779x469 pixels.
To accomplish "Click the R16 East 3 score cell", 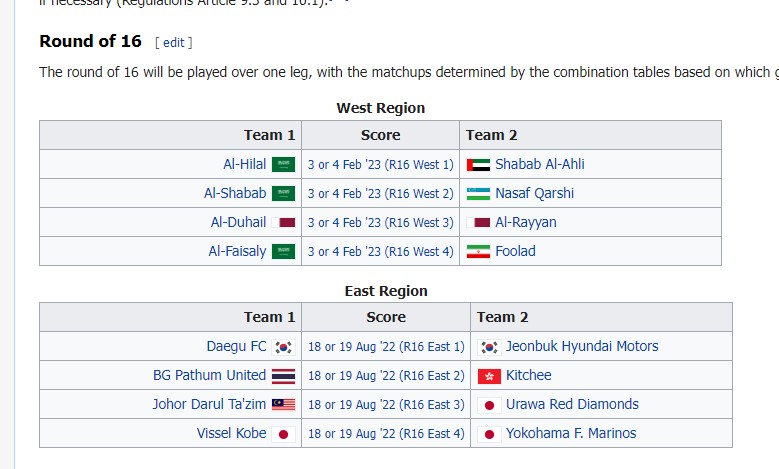I will 387,405.
